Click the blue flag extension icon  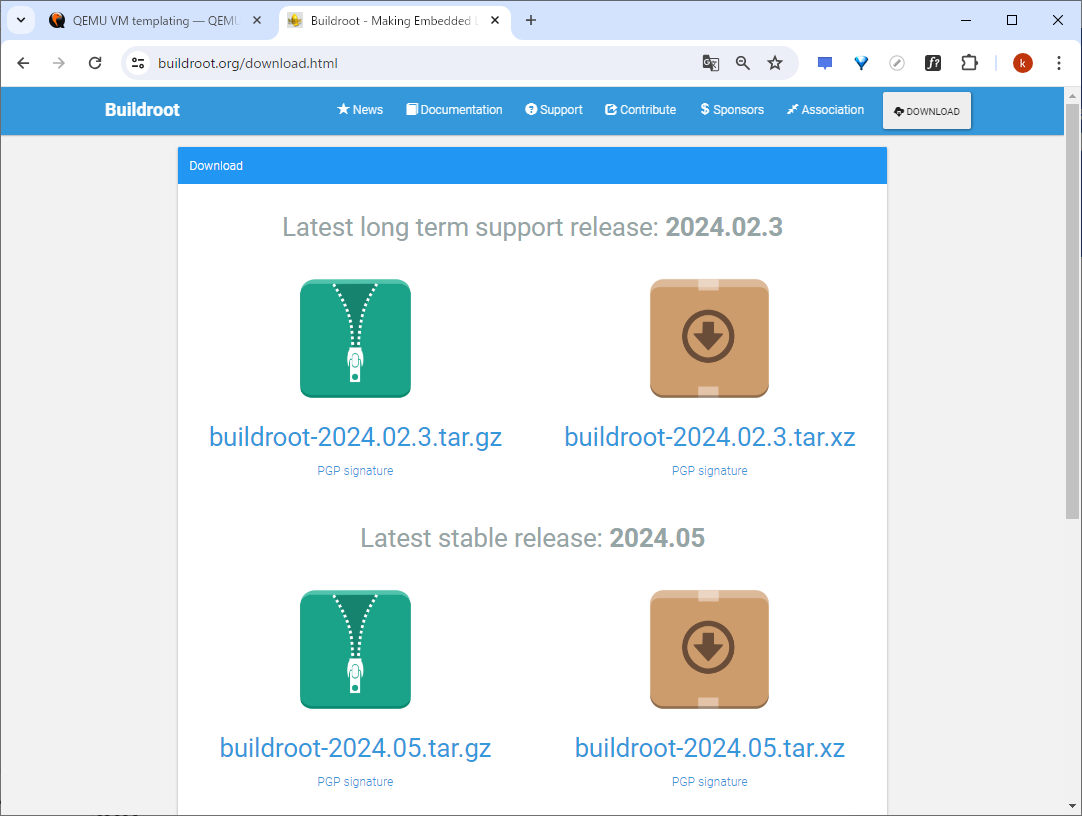click(x=824, y=62)
